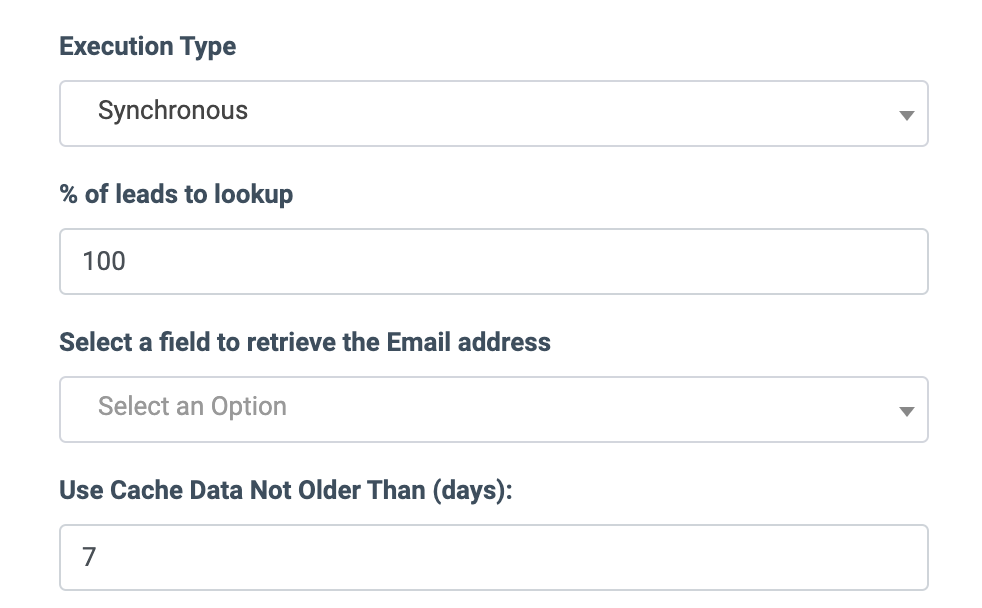Click "Email address" words in the field label
The height and width of the screenshot is (608, 982).
tap(468, 342)
